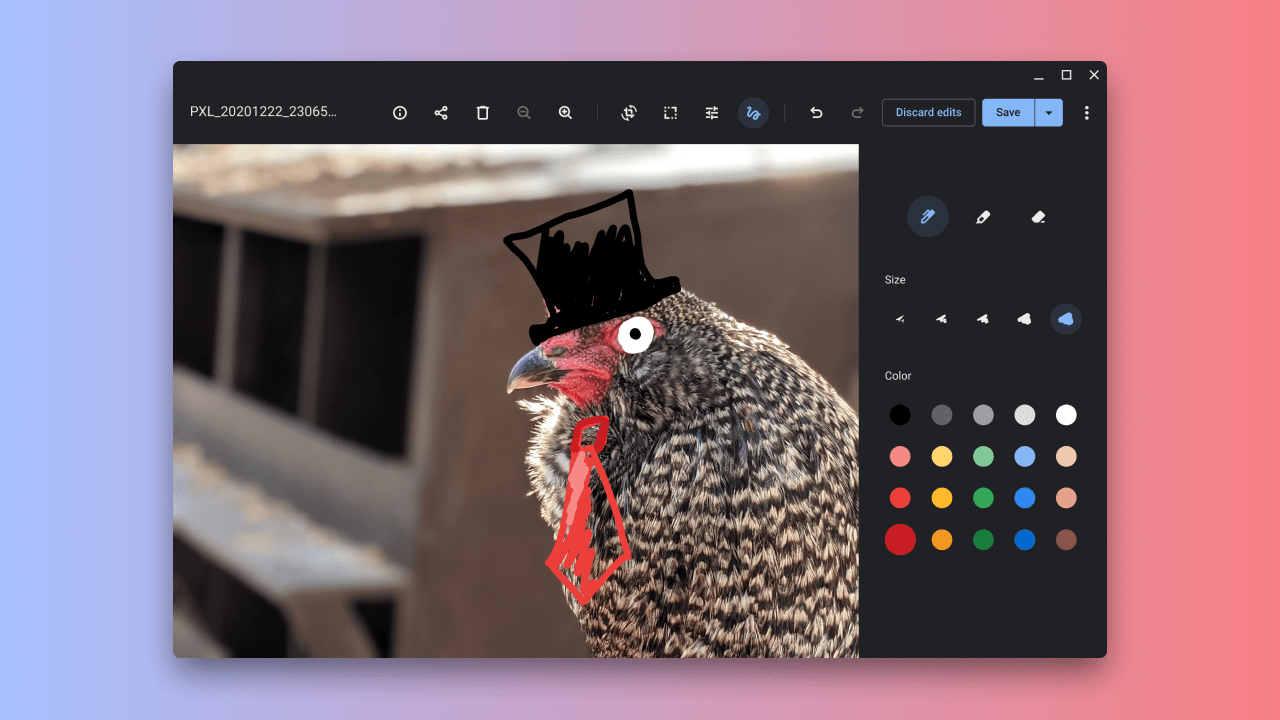Open the crop and rotate tool
This screenshot has height=720, width=1280.
tap(629, 113)
